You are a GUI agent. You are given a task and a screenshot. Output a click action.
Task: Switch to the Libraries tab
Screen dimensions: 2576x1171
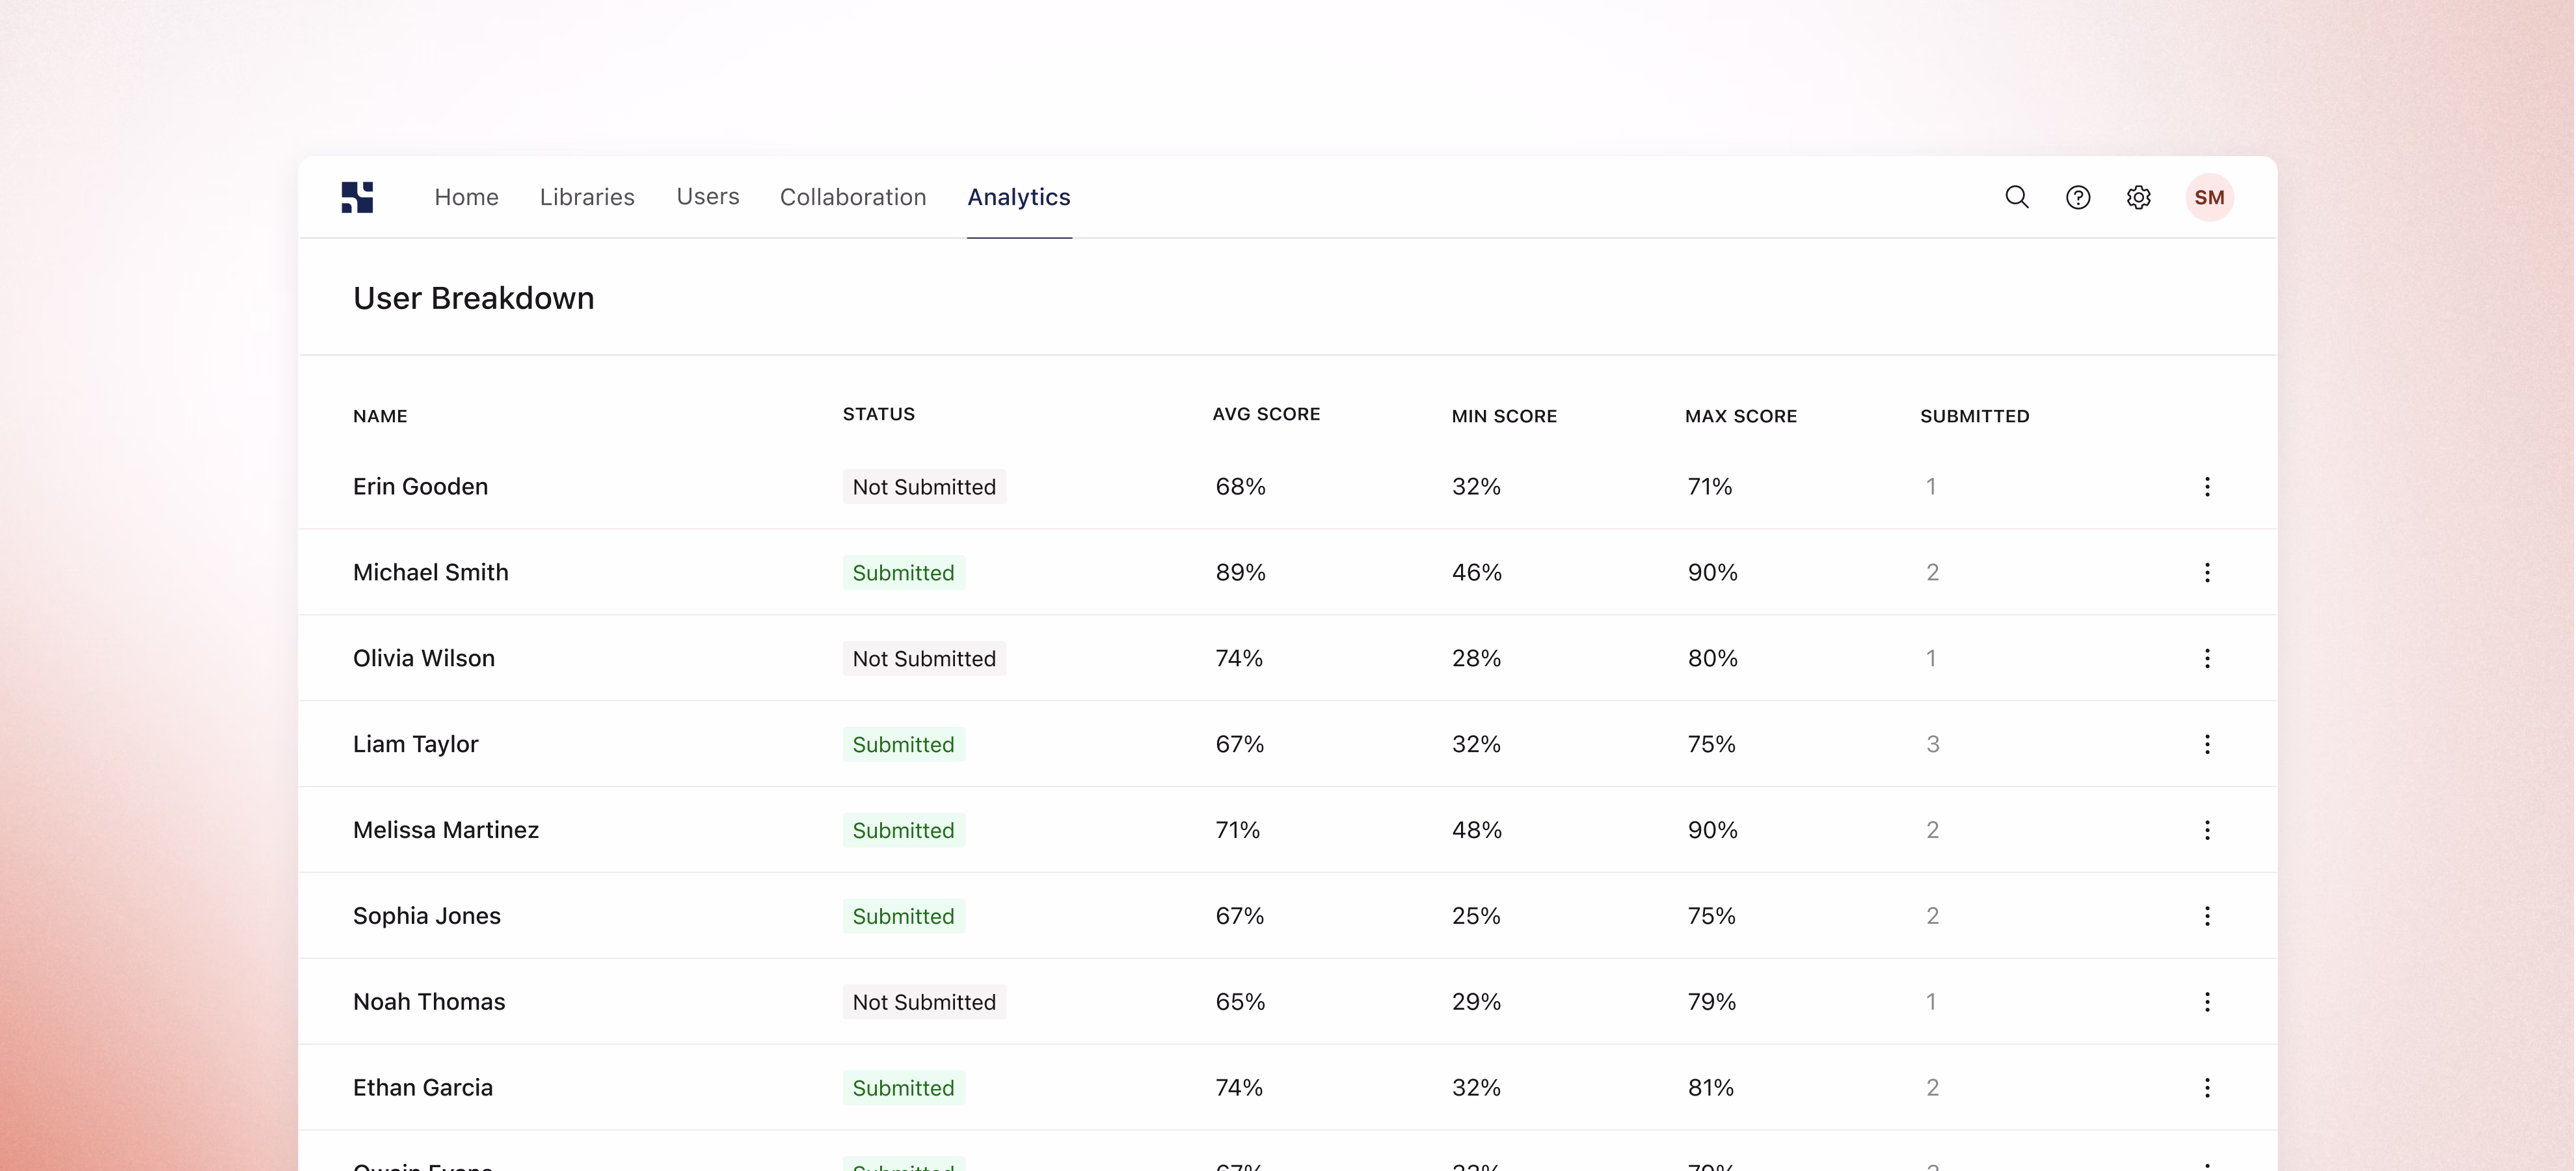pos(587,197)
